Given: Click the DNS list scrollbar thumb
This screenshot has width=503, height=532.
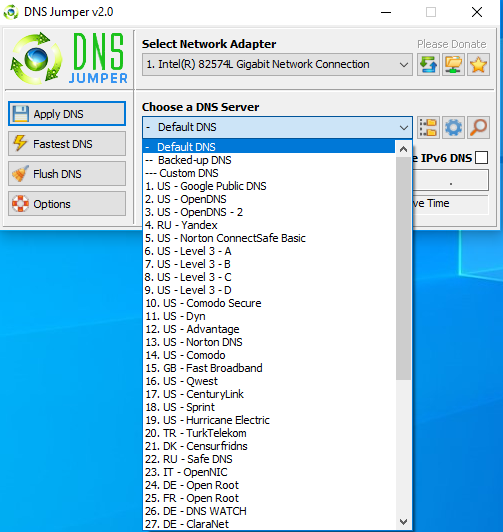Looking at the screenshot, I should tap(403, 268).
